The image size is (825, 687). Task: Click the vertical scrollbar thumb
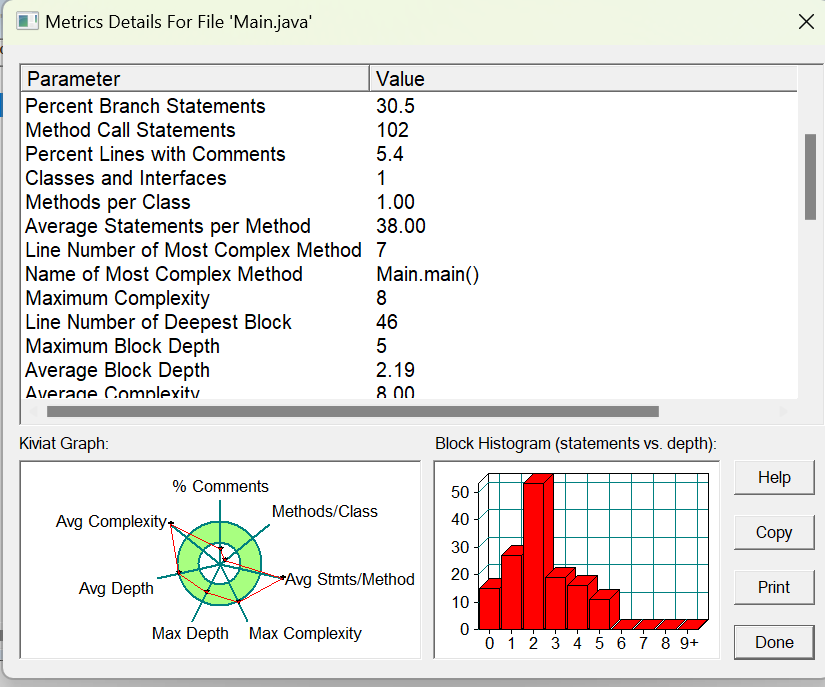click(810, 177)
